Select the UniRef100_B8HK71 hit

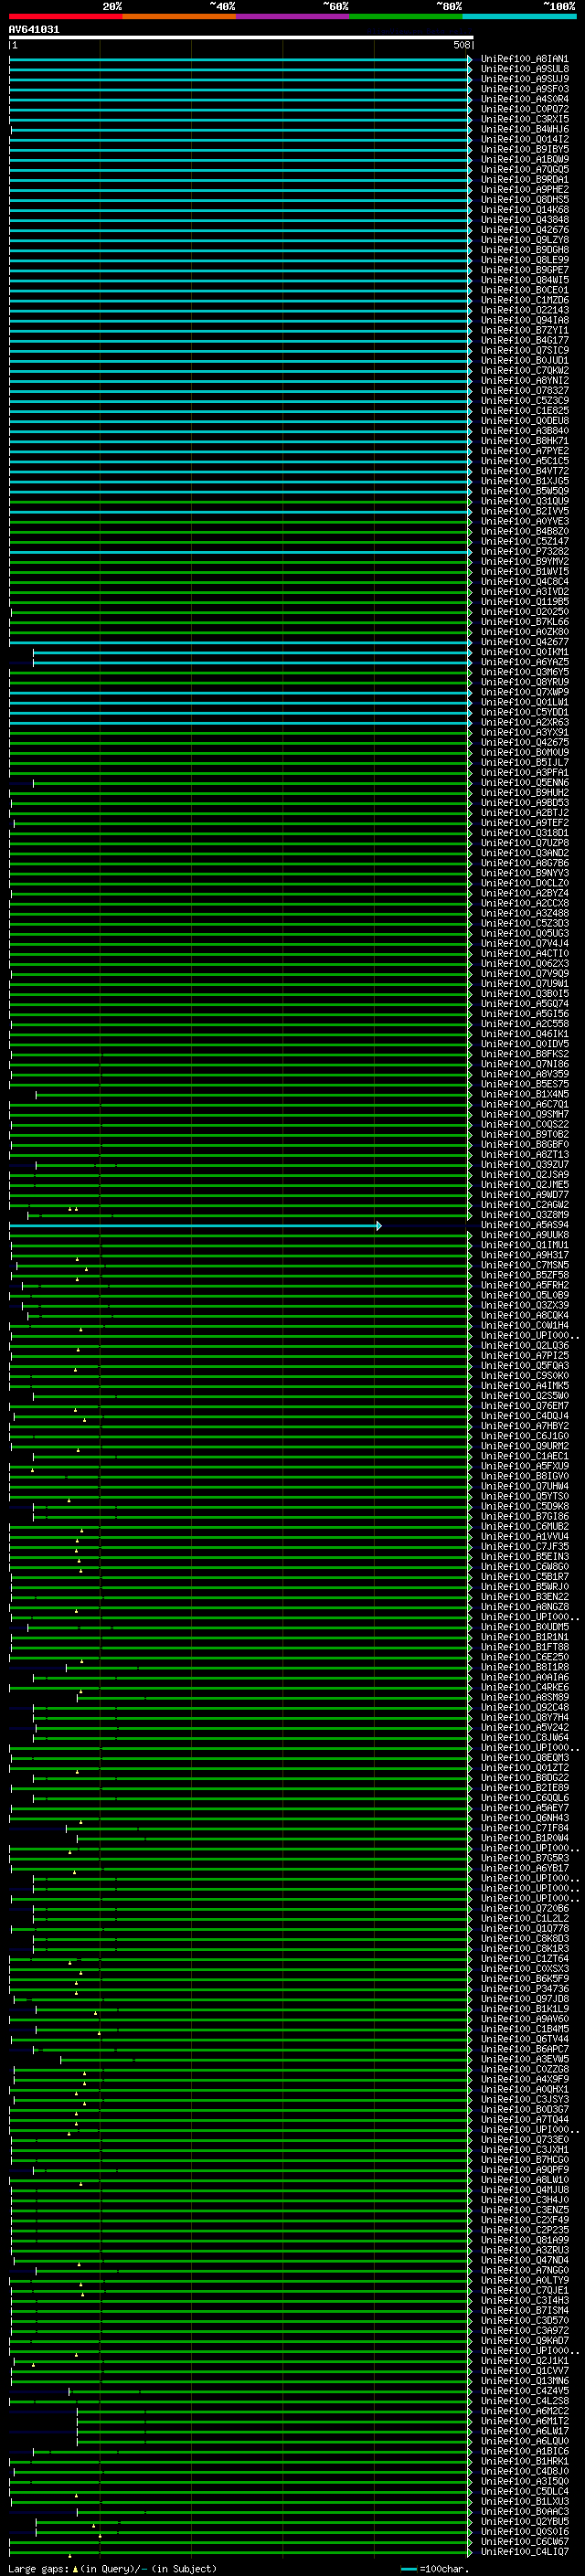524,441
